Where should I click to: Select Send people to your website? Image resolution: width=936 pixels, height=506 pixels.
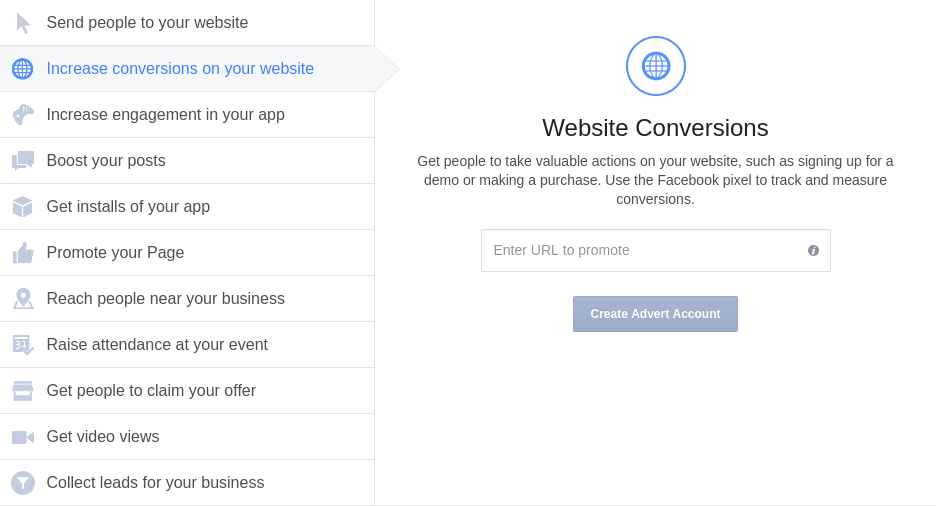[x=147, y=23]
